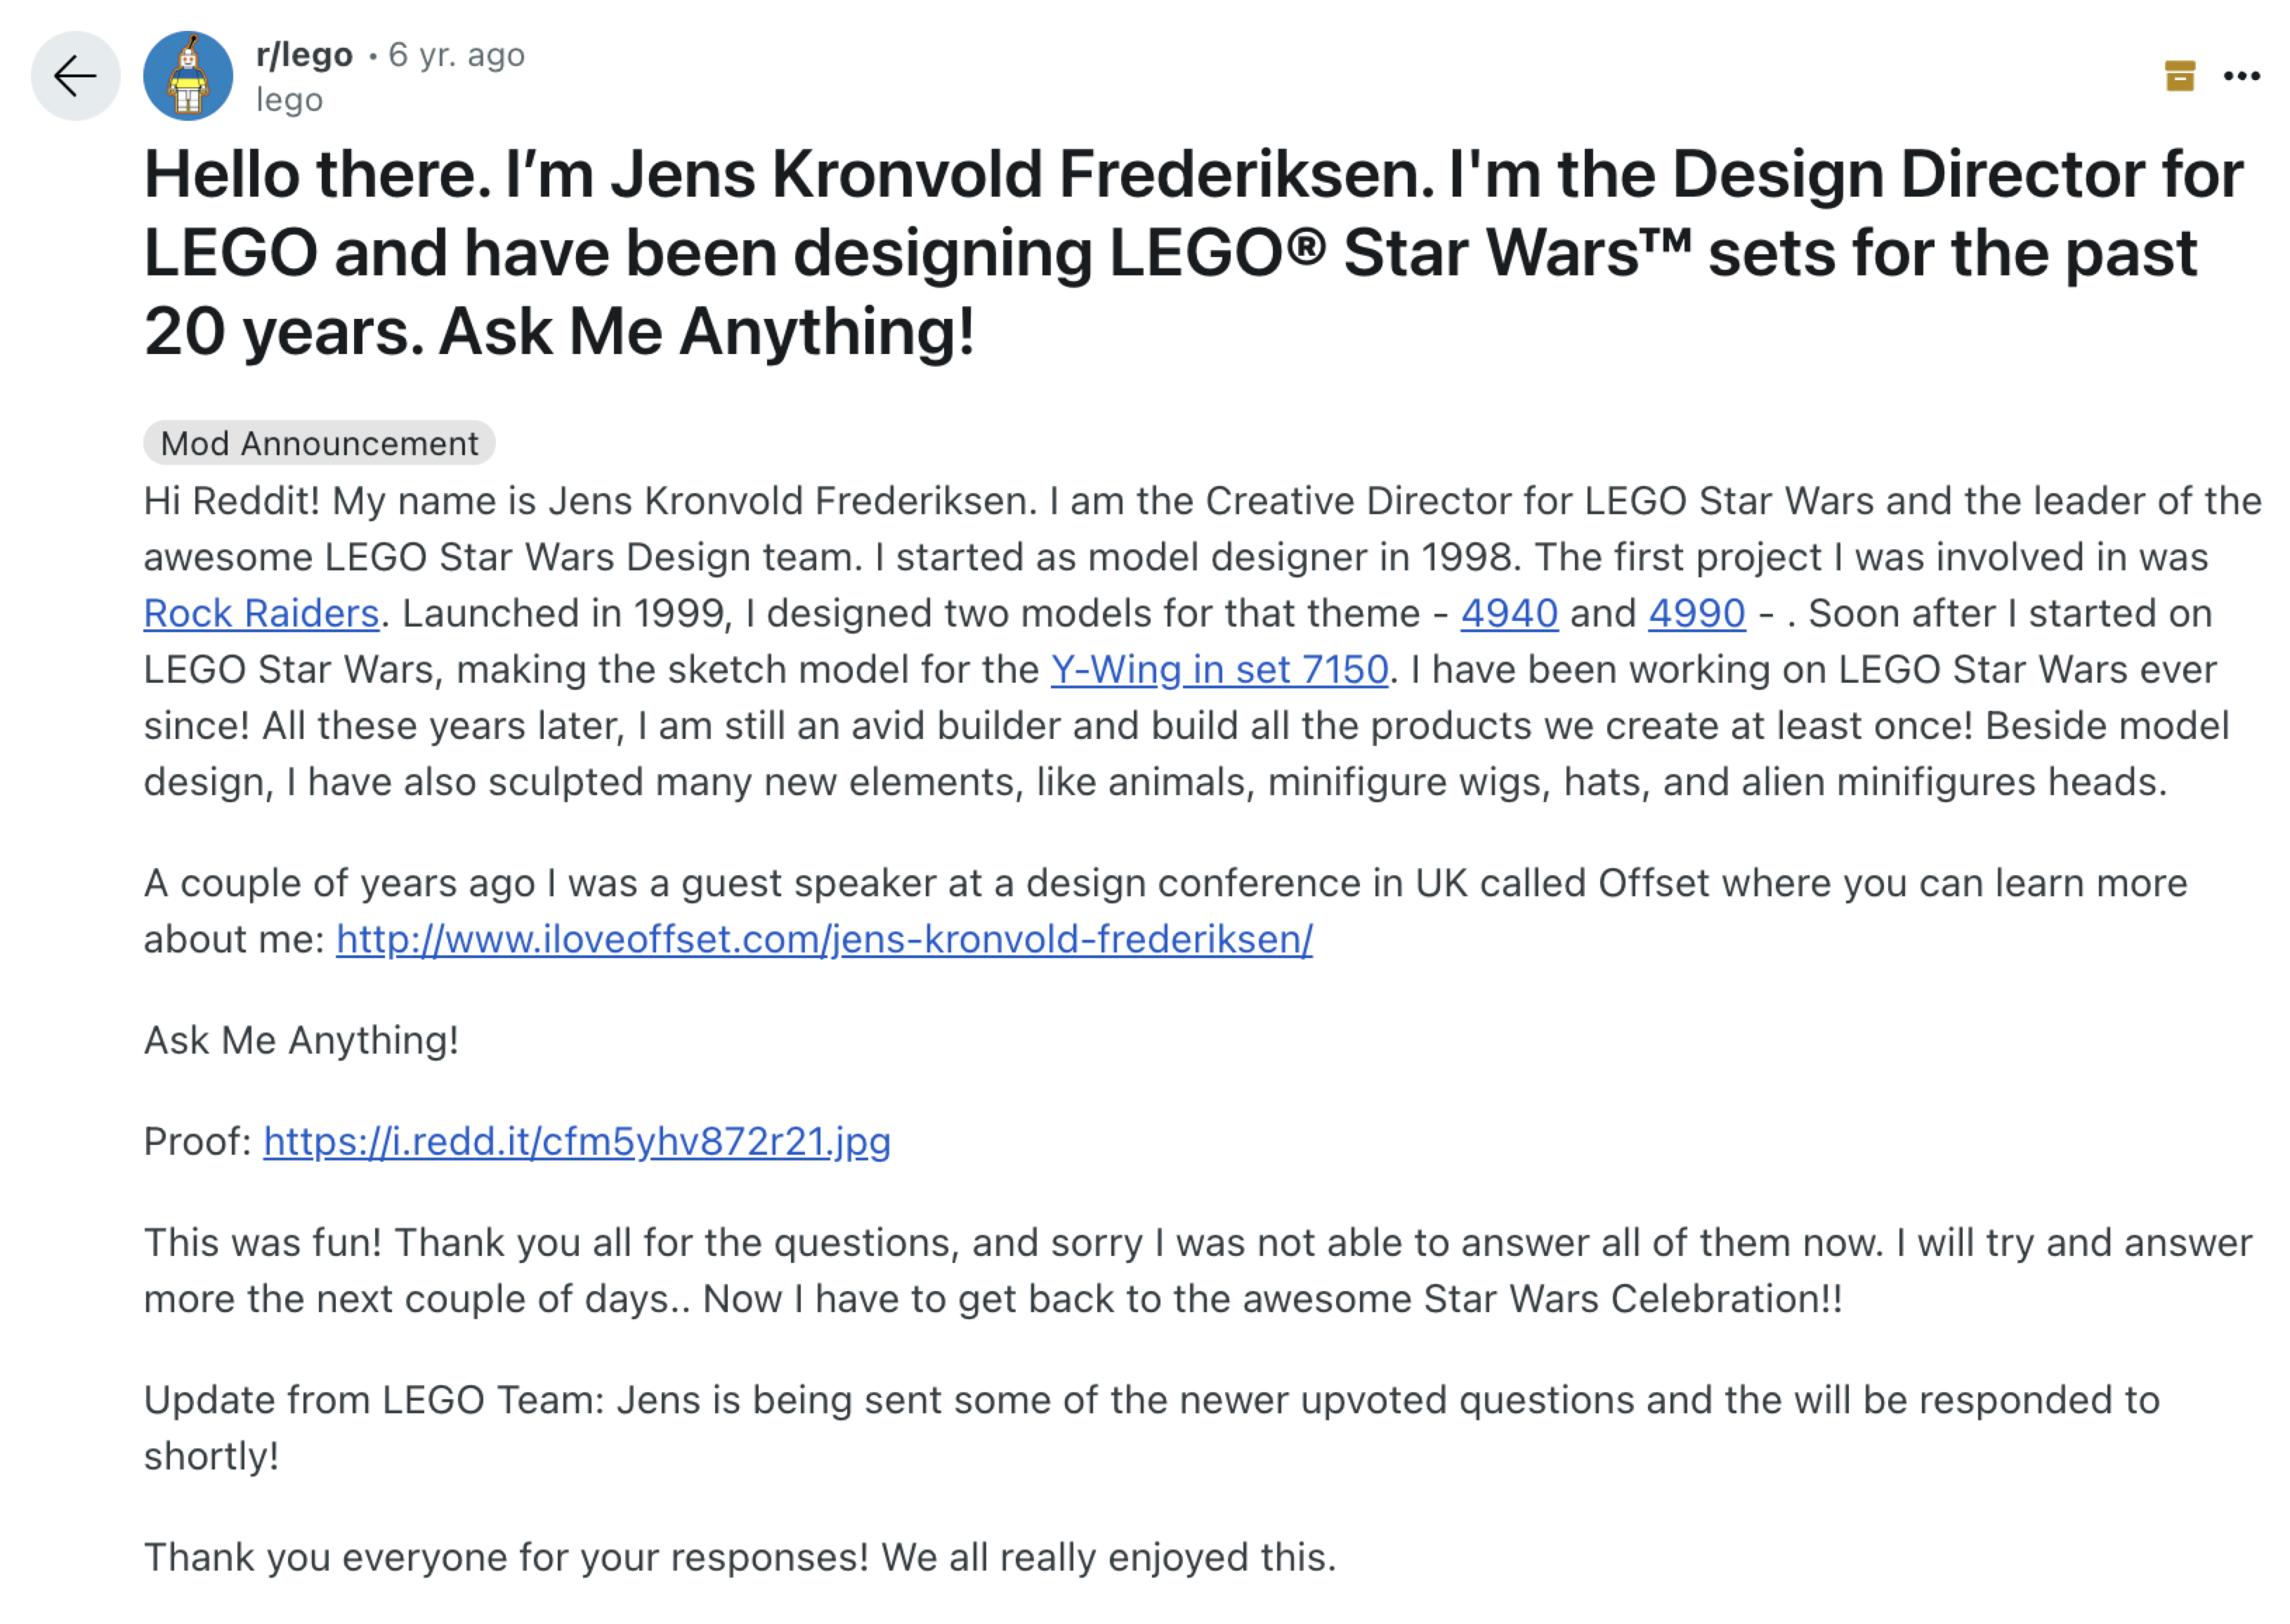2290x1624 pixels.
Task: Click the 6 yr. ago timestamp
Action: (x=455, y=55)
